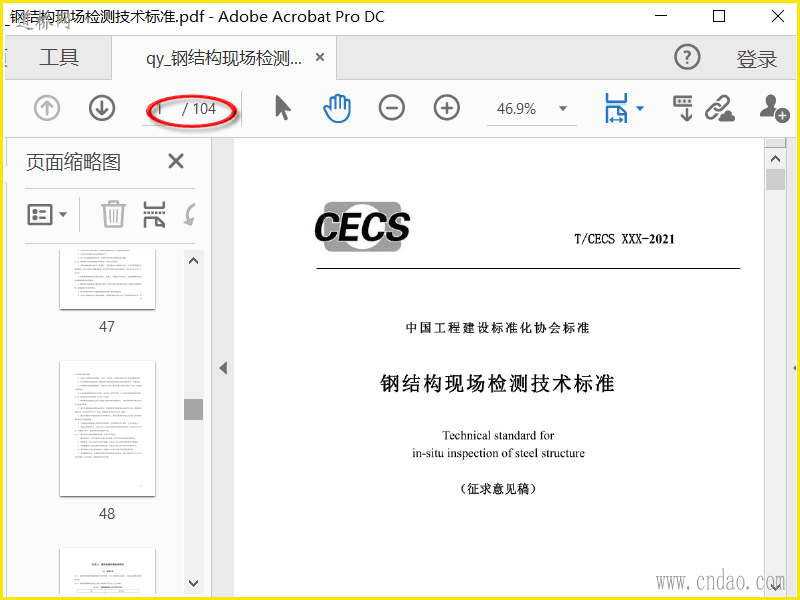Click the document scrollbar down arrow
Viewport: 800px width, 600px height.
[776, 587]
